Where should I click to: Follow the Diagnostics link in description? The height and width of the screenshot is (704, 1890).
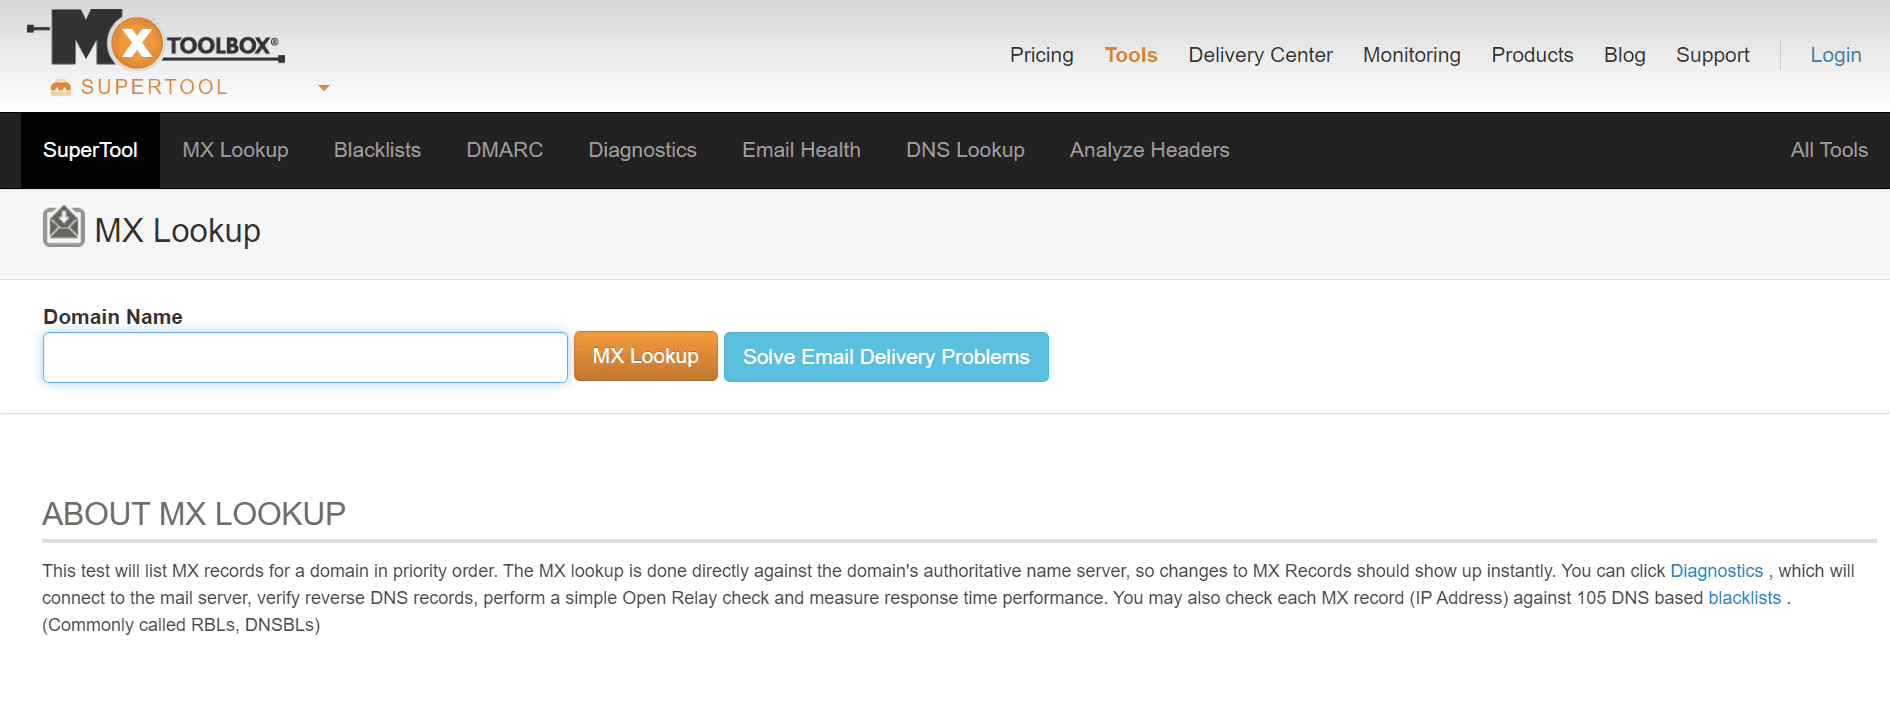click(x=1716, y=571)
